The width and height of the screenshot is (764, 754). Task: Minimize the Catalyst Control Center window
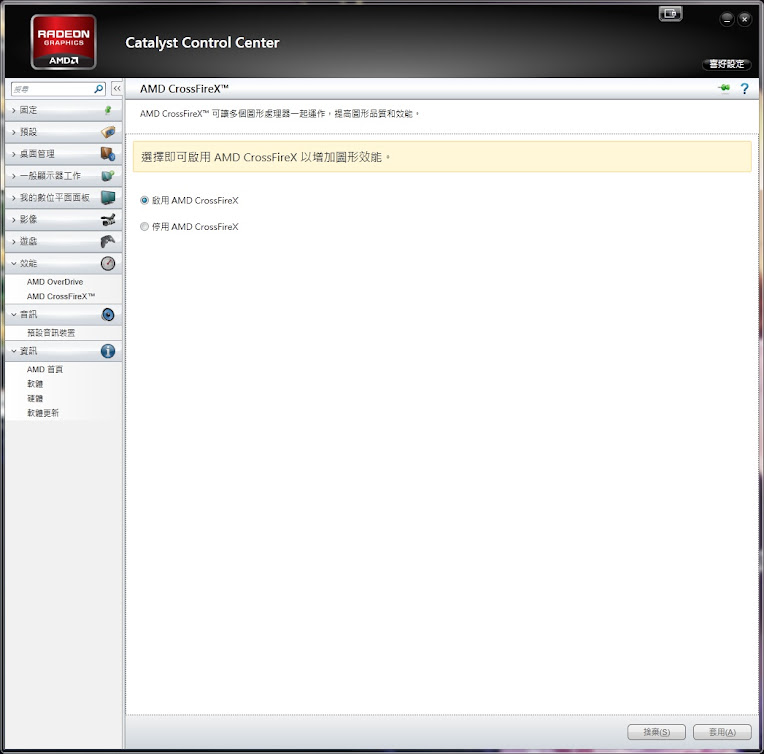point(726,19)
